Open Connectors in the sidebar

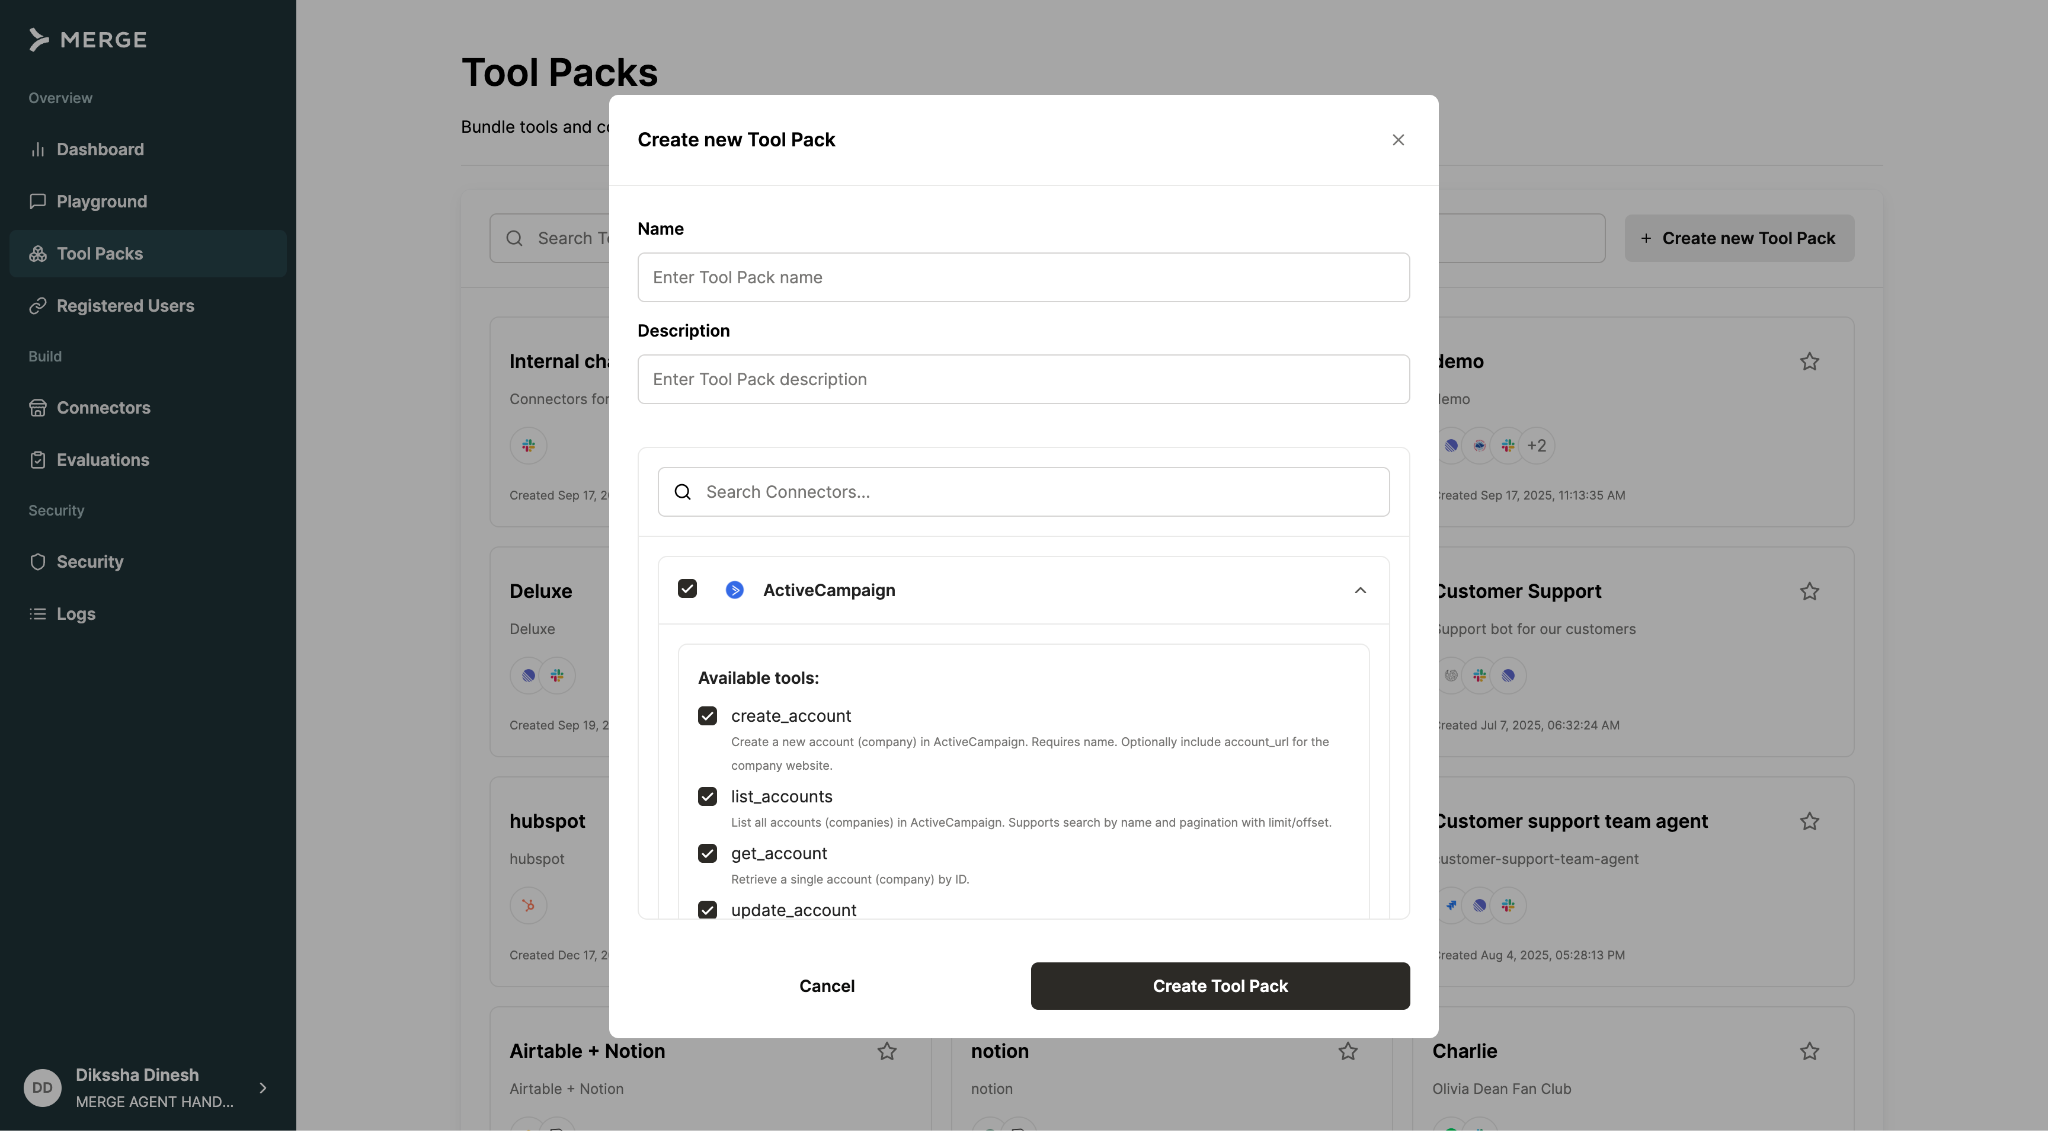point(148,407)
